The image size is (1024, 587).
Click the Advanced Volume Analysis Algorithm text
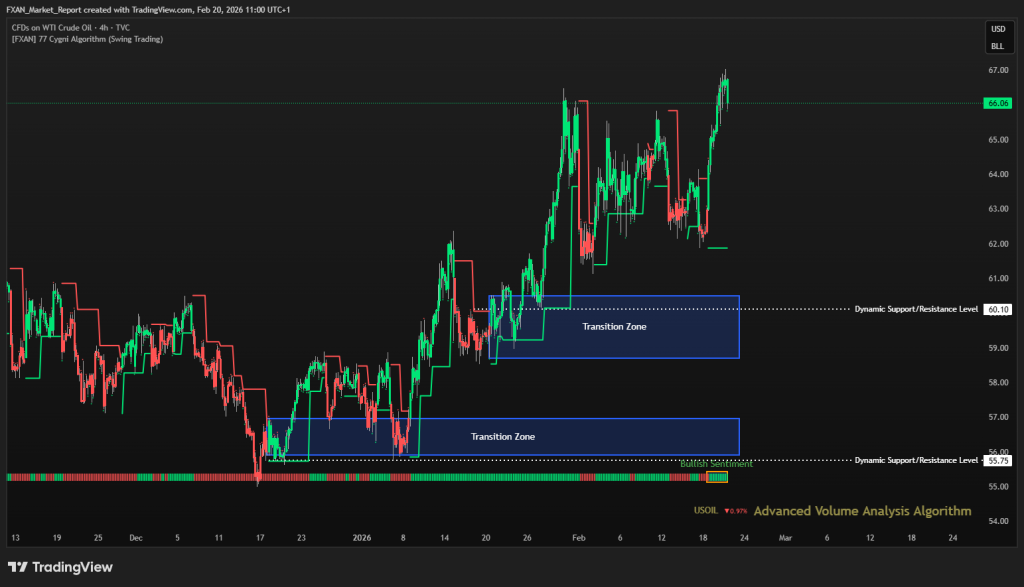coord(862,511)
